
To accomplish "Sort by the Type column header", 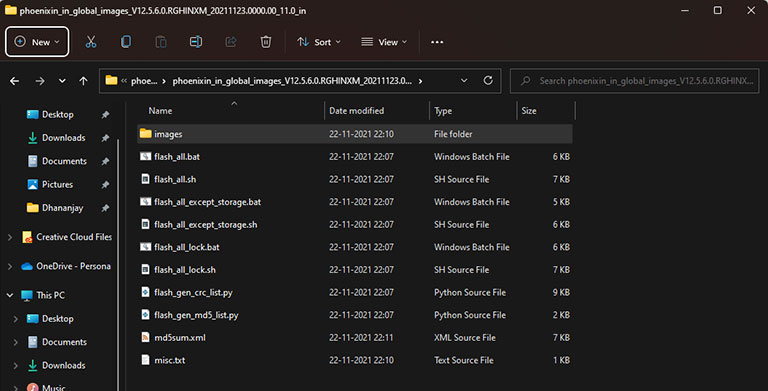I will click(x=473, y=111).
